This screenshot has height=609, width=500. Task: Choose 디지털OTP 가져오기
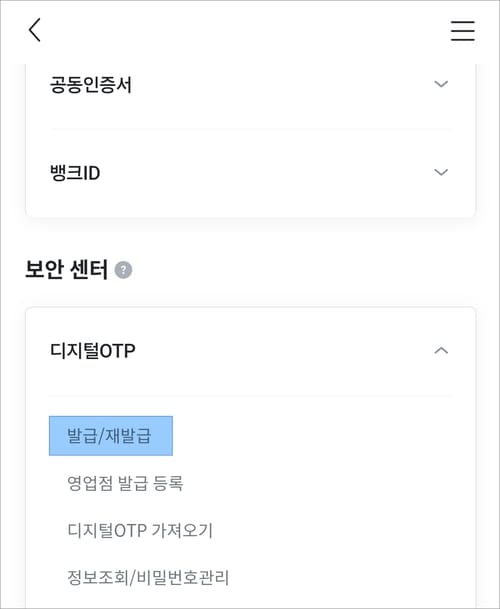[x=140, y=530]
